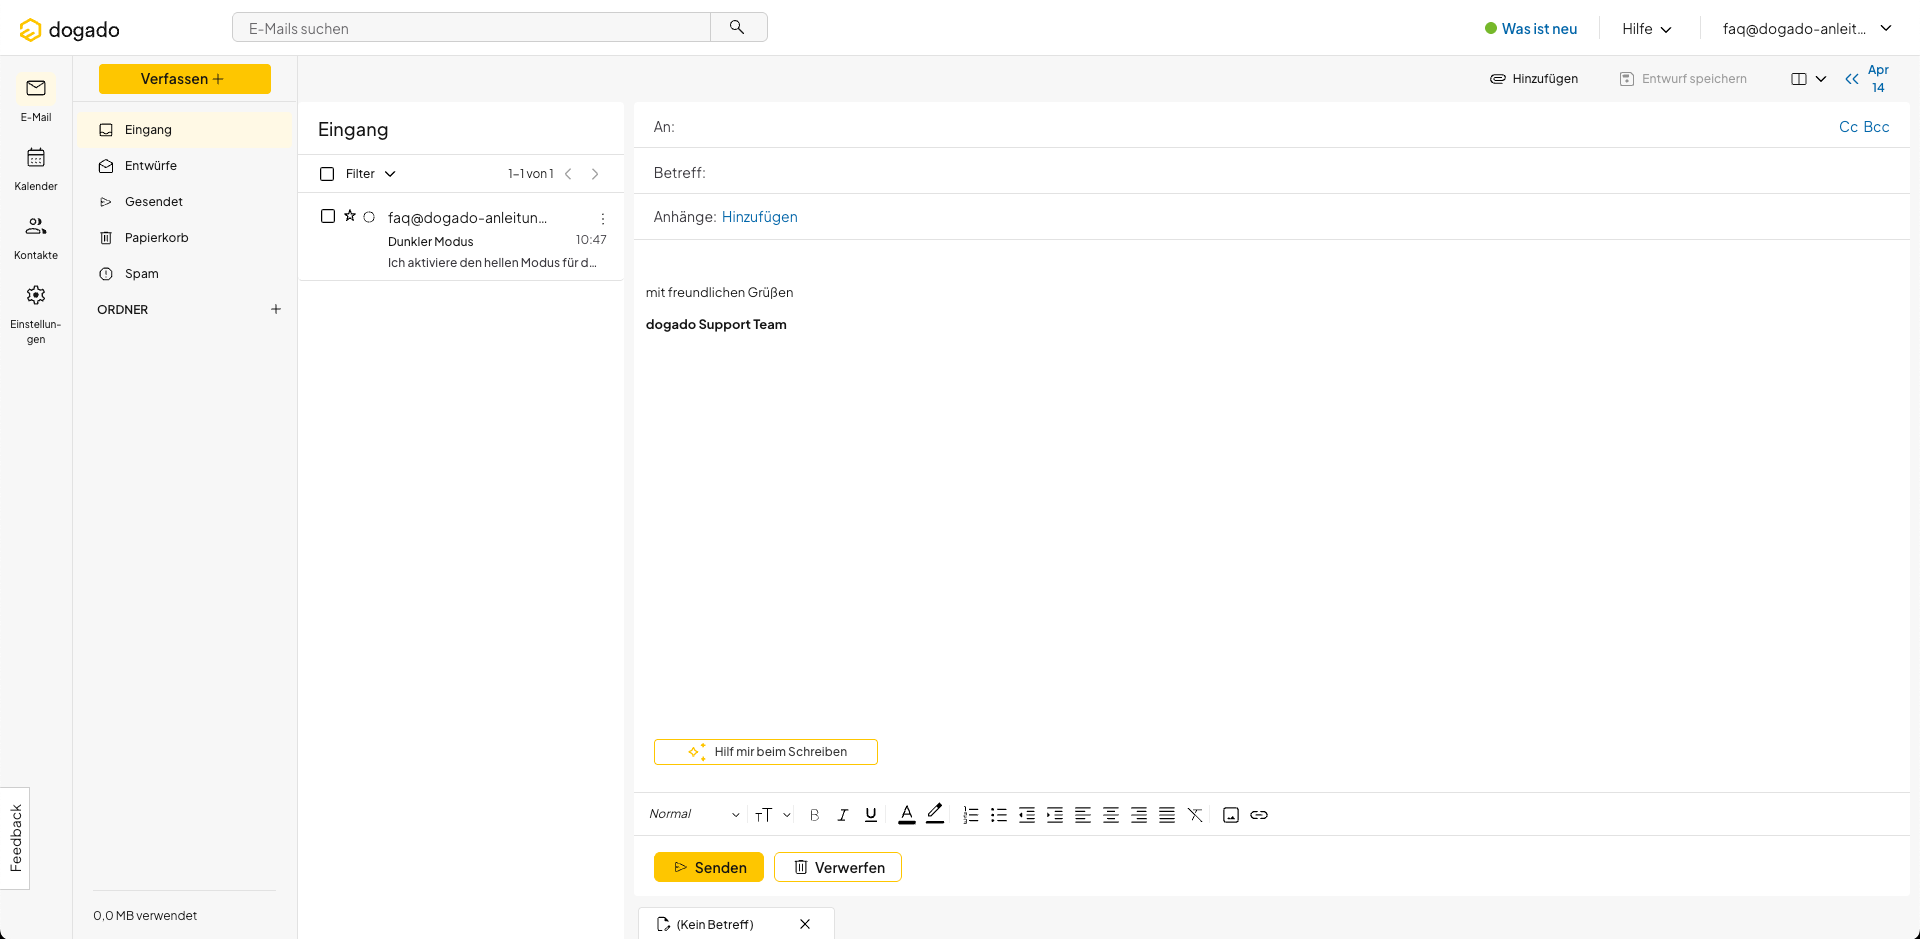Viewport: 1920px width, 939px height.
Task: Open Was ist neu
Action: tap(1531, 29)
